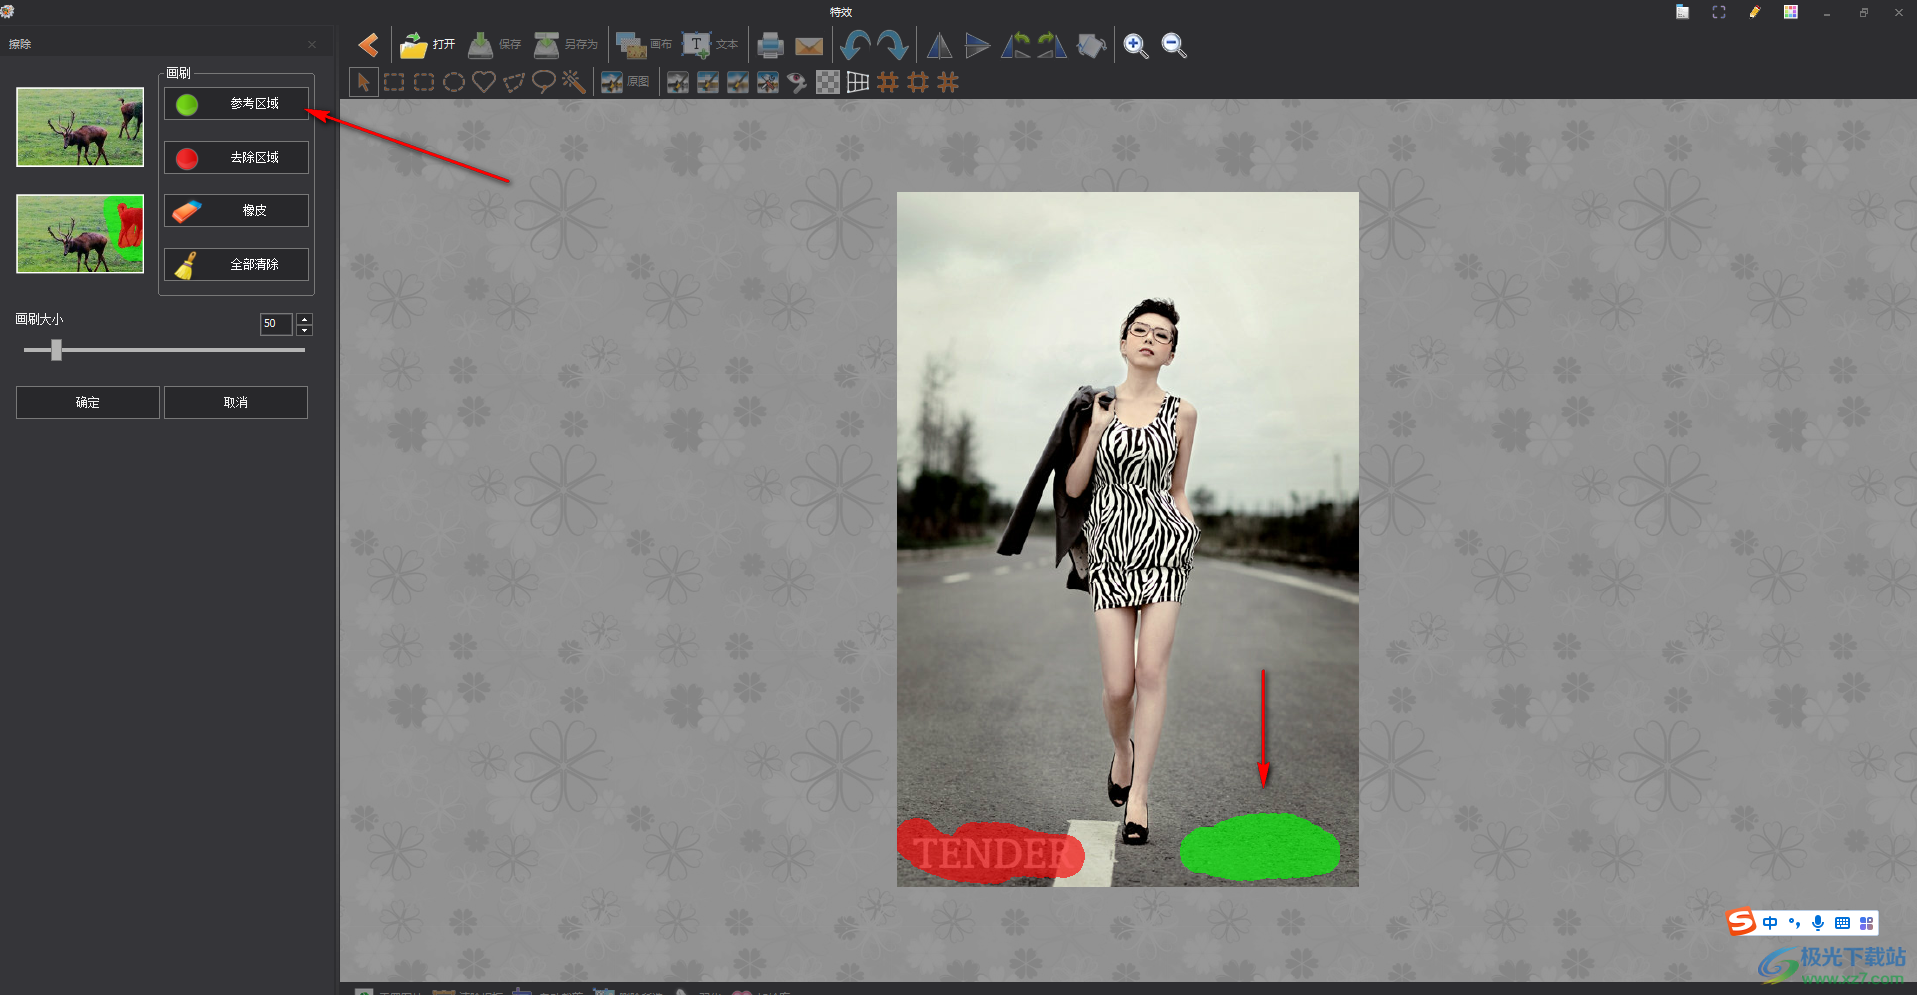Screen dimensions: 1917x995
Task: Click the third orange hash grid icon
Action: (948, 82)
